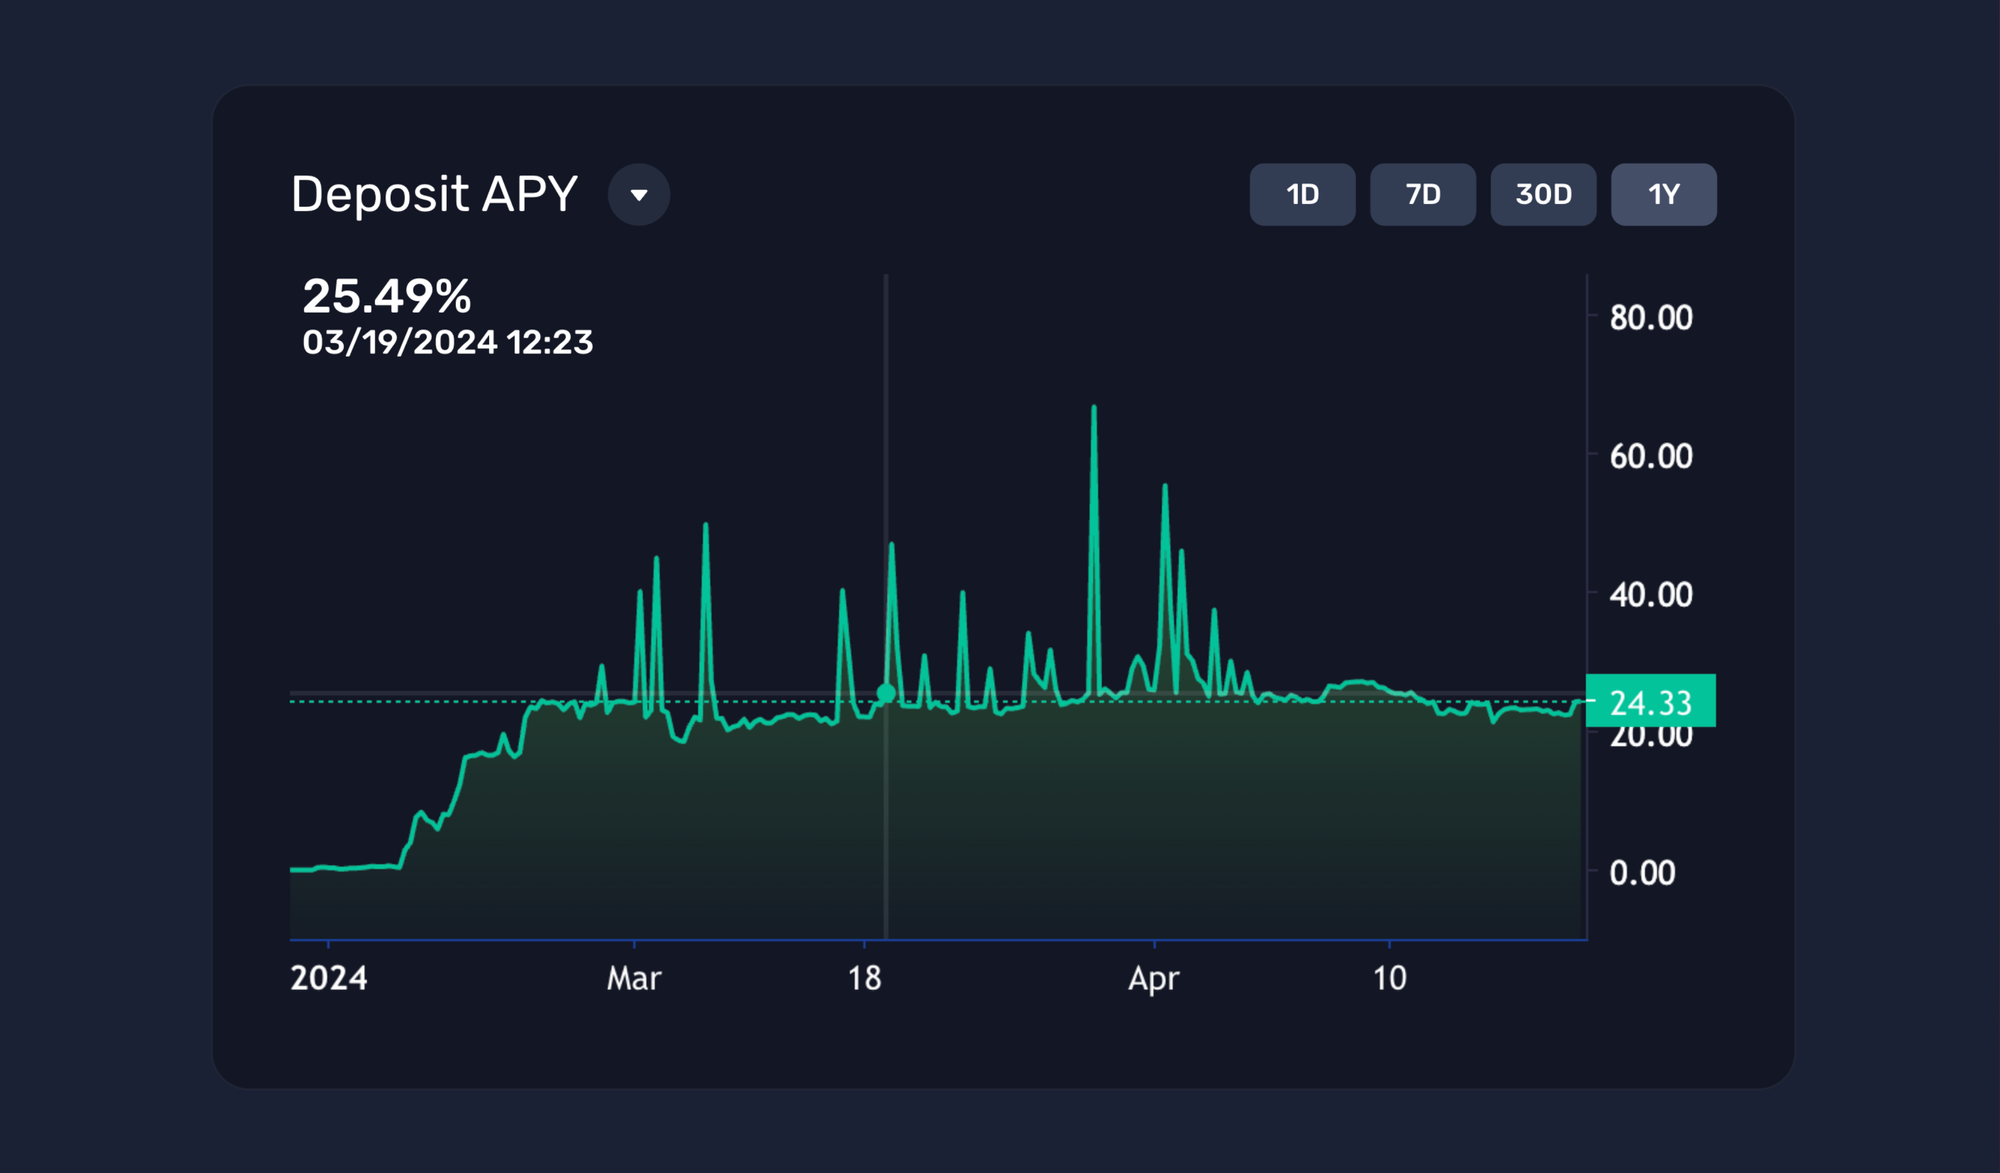This screenshot has width=2000, height=1173.
Task: Click the crosshair dot on the line
Action: tap(886, 692)
